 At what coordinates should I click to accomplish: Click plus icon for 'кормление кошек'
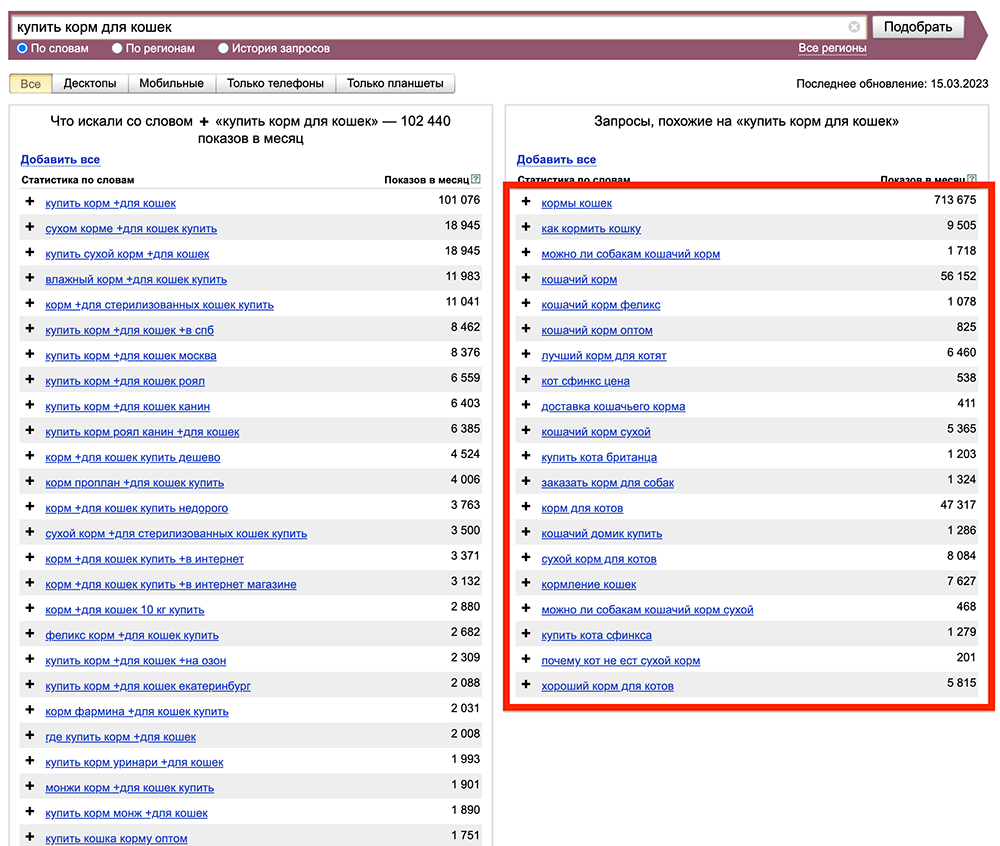click(x=526, y=583)
